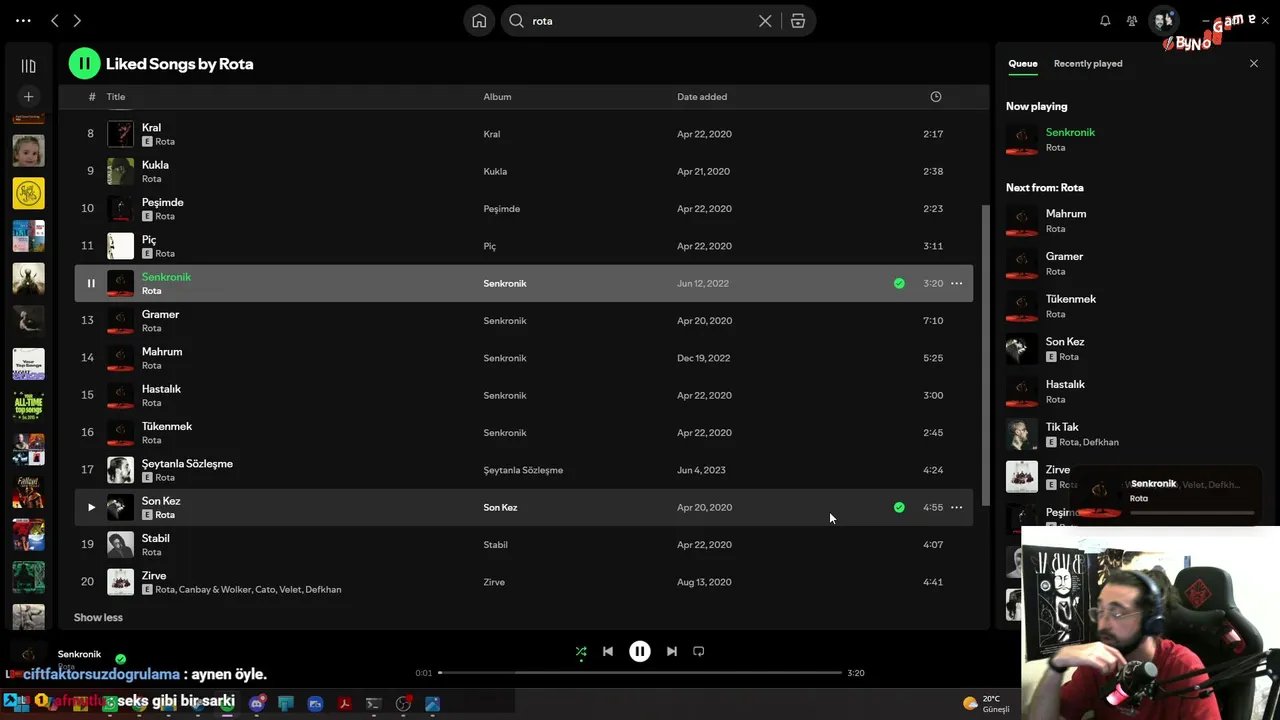Image resolution: width=1280 pixels, height=720 pixels.
Task: Clear the search field text
Action: 765,21
